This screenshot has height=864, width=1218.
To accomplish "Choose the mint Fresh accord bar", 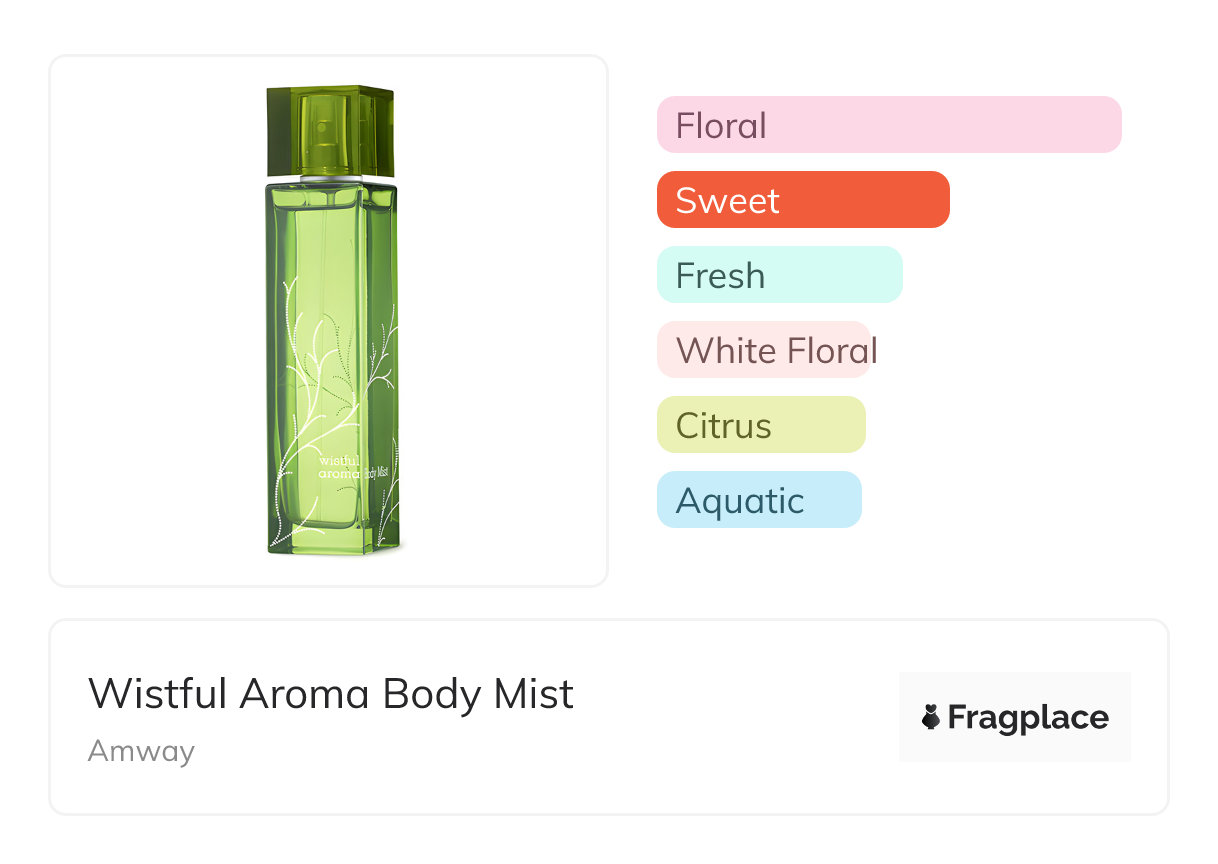I will click(x=779, y=275).
